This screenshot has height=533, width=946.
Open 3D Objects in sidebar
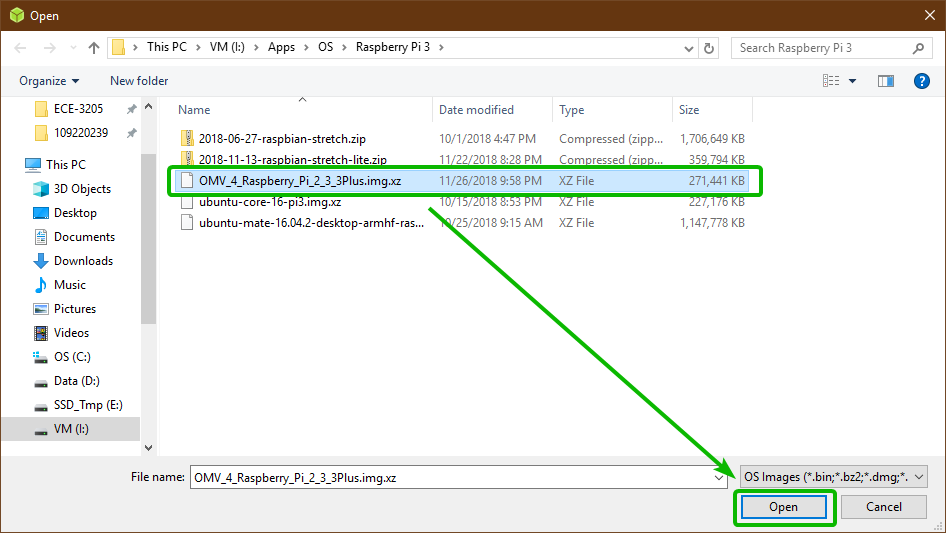point(82,189)
